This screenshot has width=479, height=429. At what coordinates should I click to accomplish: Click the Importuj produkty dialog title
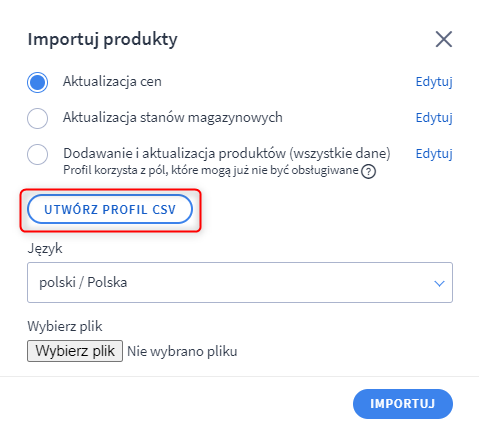[102, 40]
